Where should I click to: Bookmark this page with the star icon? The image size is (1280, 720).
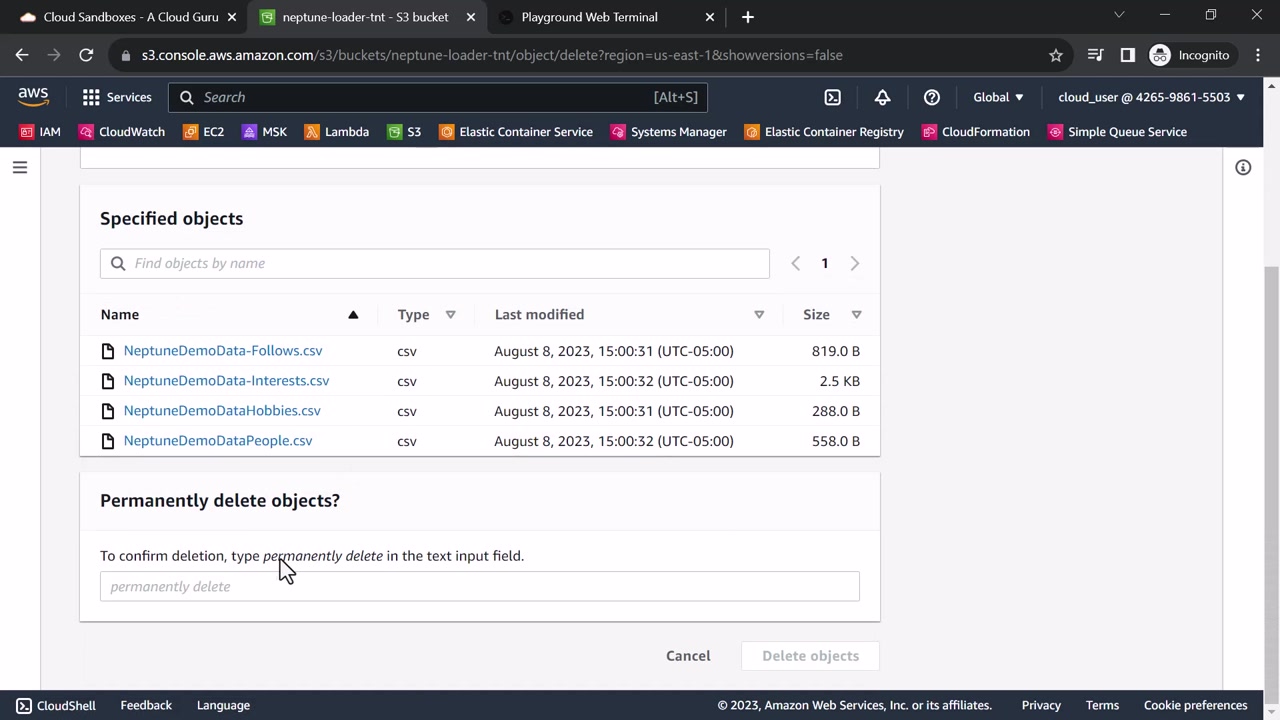(x=1055, y=55)
